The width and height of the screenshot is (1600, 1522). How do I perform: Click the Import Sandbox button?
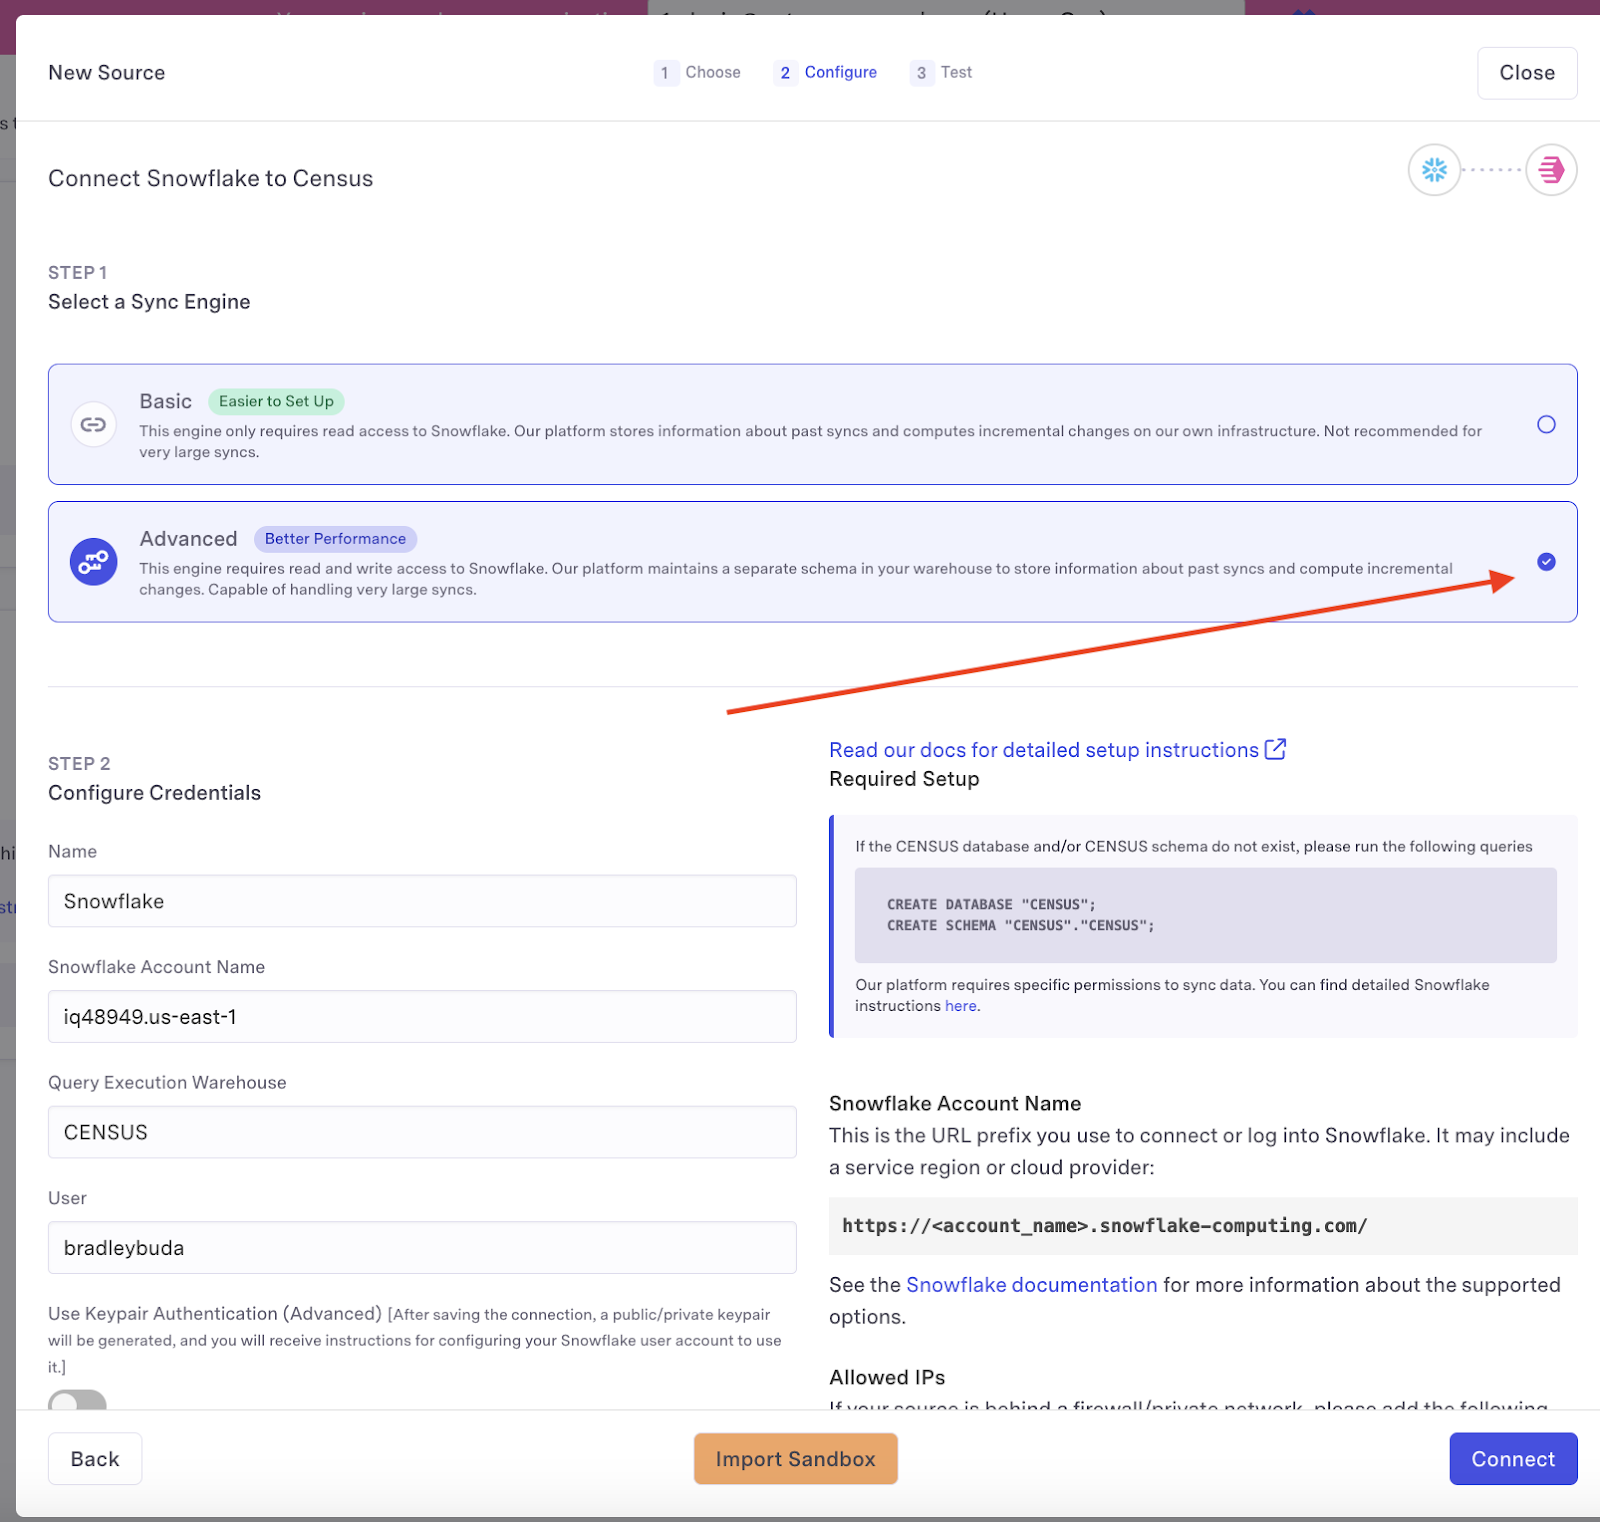pyautogui.click(x=795, y=1459)
